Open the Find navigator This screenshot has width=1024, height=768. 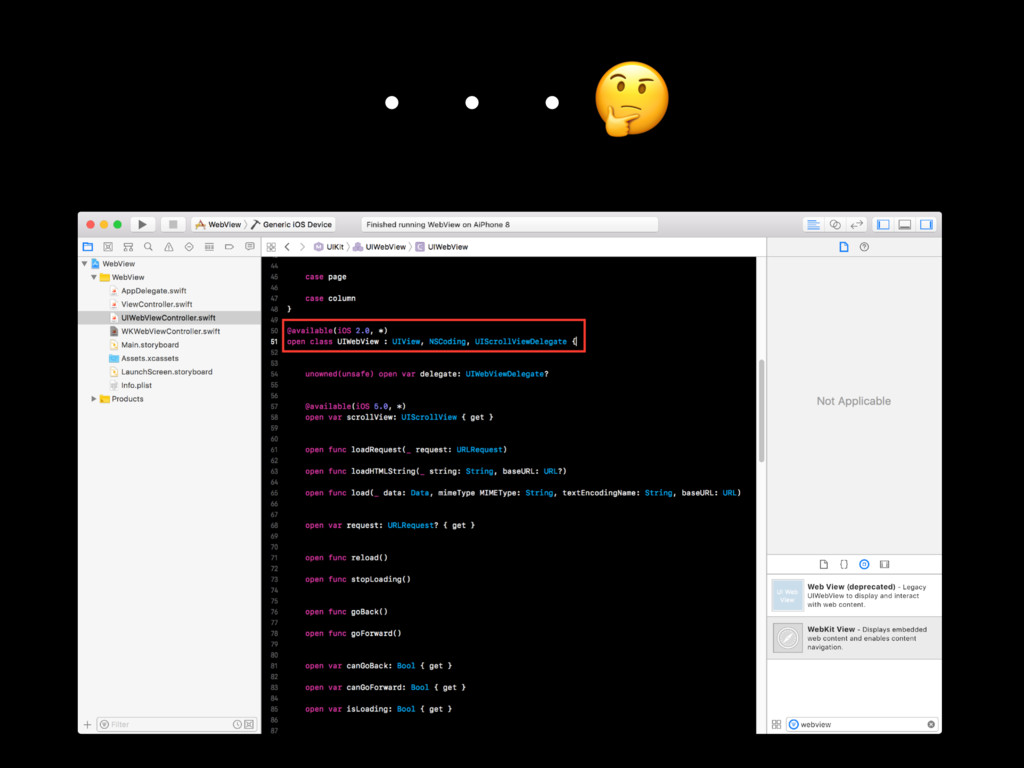click(x=148, y=247)
